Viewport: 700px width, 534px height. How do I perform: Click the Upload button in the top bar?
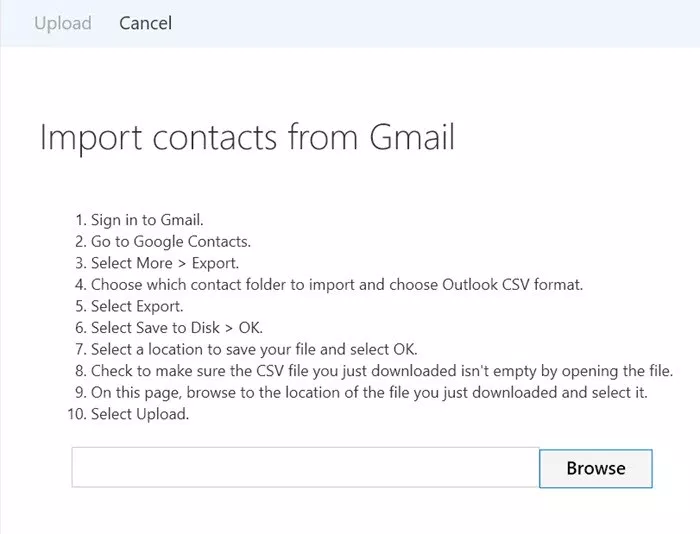pos(63,23)
